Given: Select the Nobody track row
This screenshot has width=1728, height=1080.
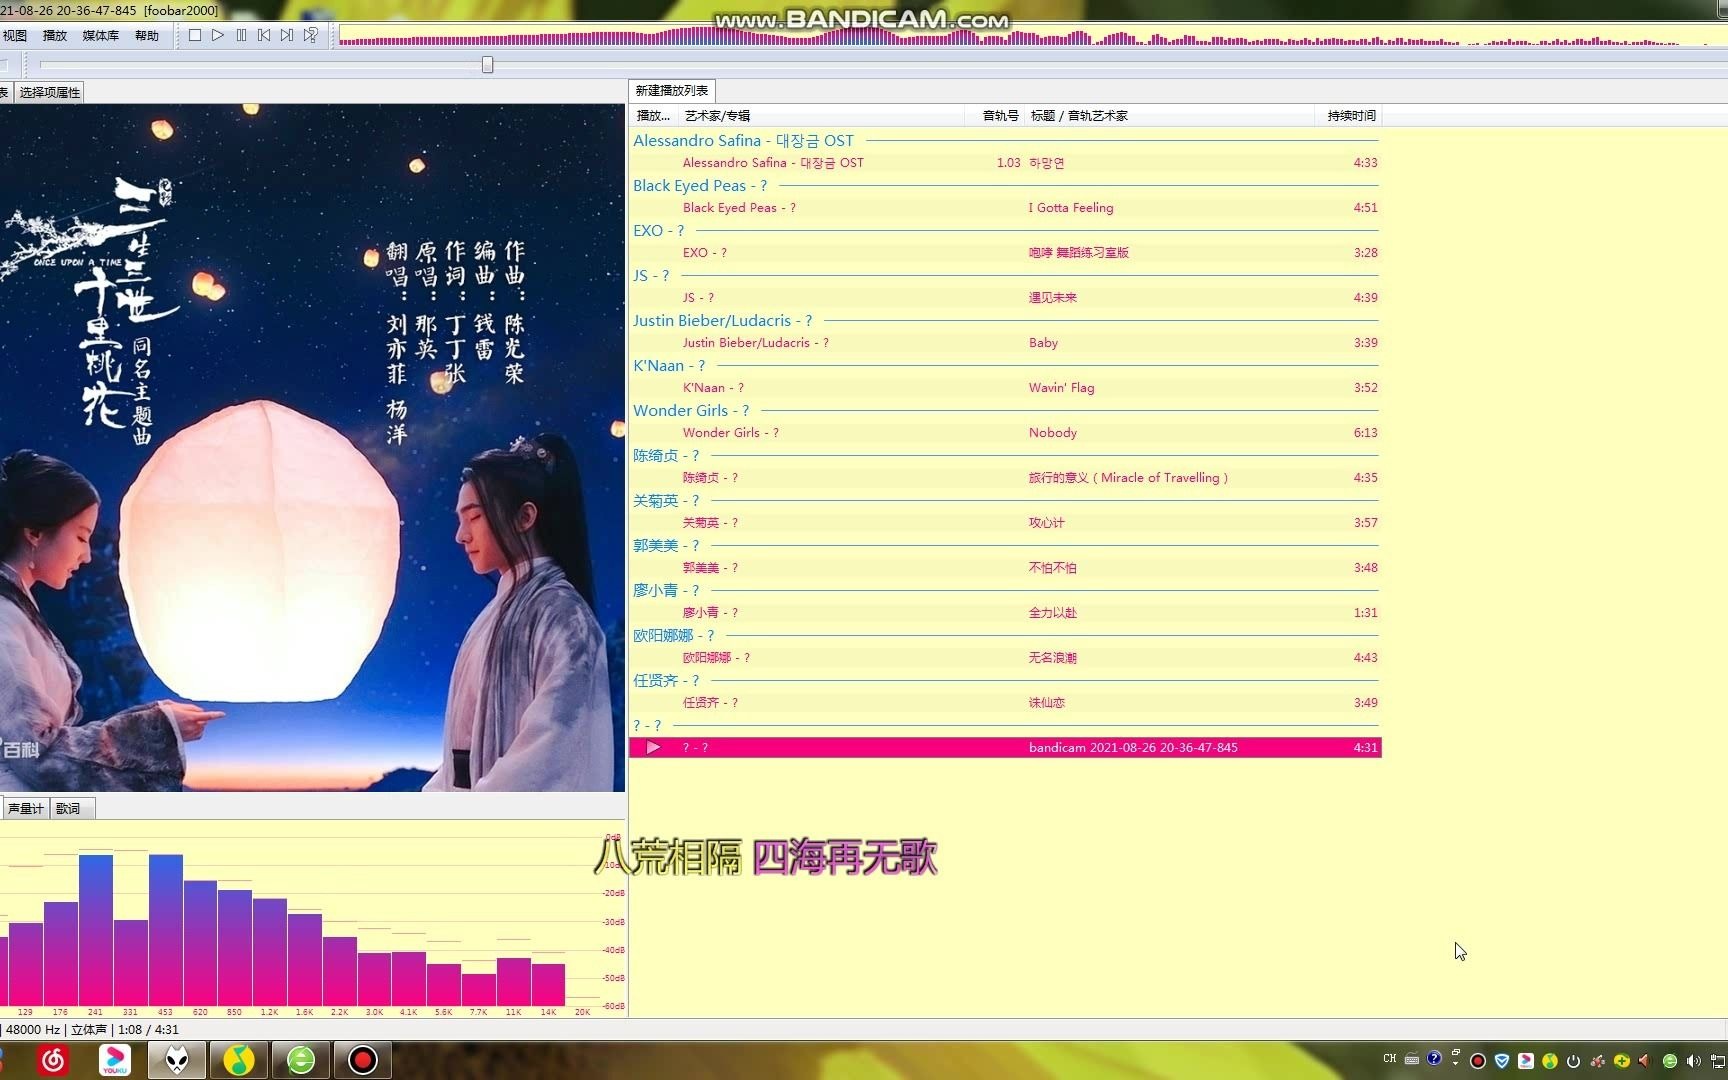Looking at the screenshot, I should point(1005,433).
